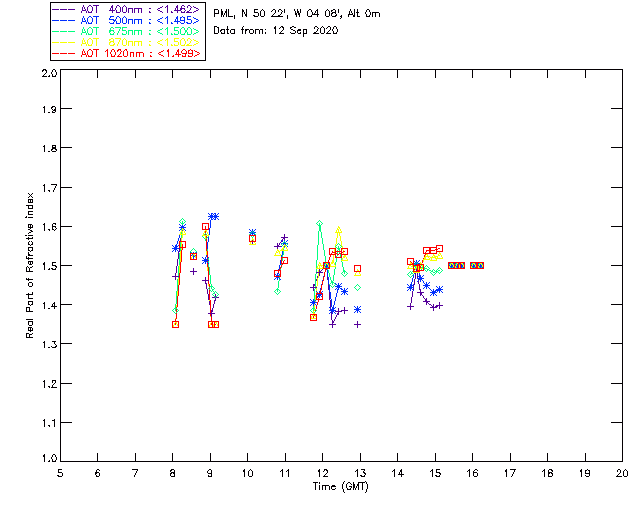Click the 20 x-axis tick label
The height and width of the screenshot is (512, 640).
622,473
